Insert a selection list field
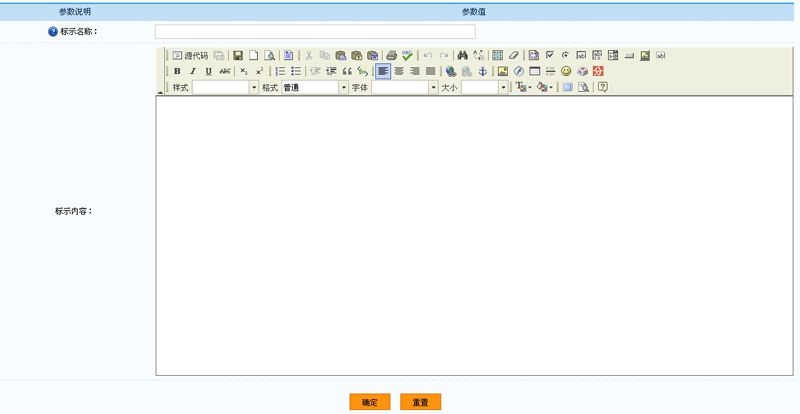The width and height of the screenshot is (800, 414). click(x=613, y=56)
